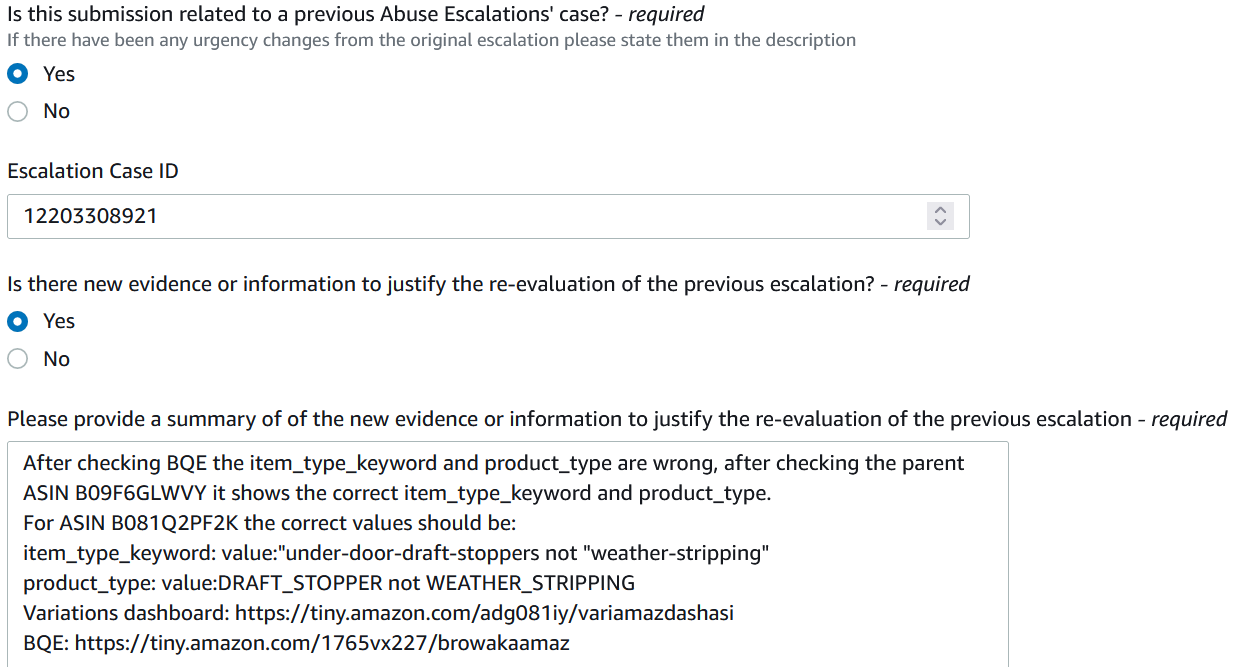This screenshot has width=1244, height=667.
Task: Click the "Is this submission related" question label
Action: [x=356, y=14]
